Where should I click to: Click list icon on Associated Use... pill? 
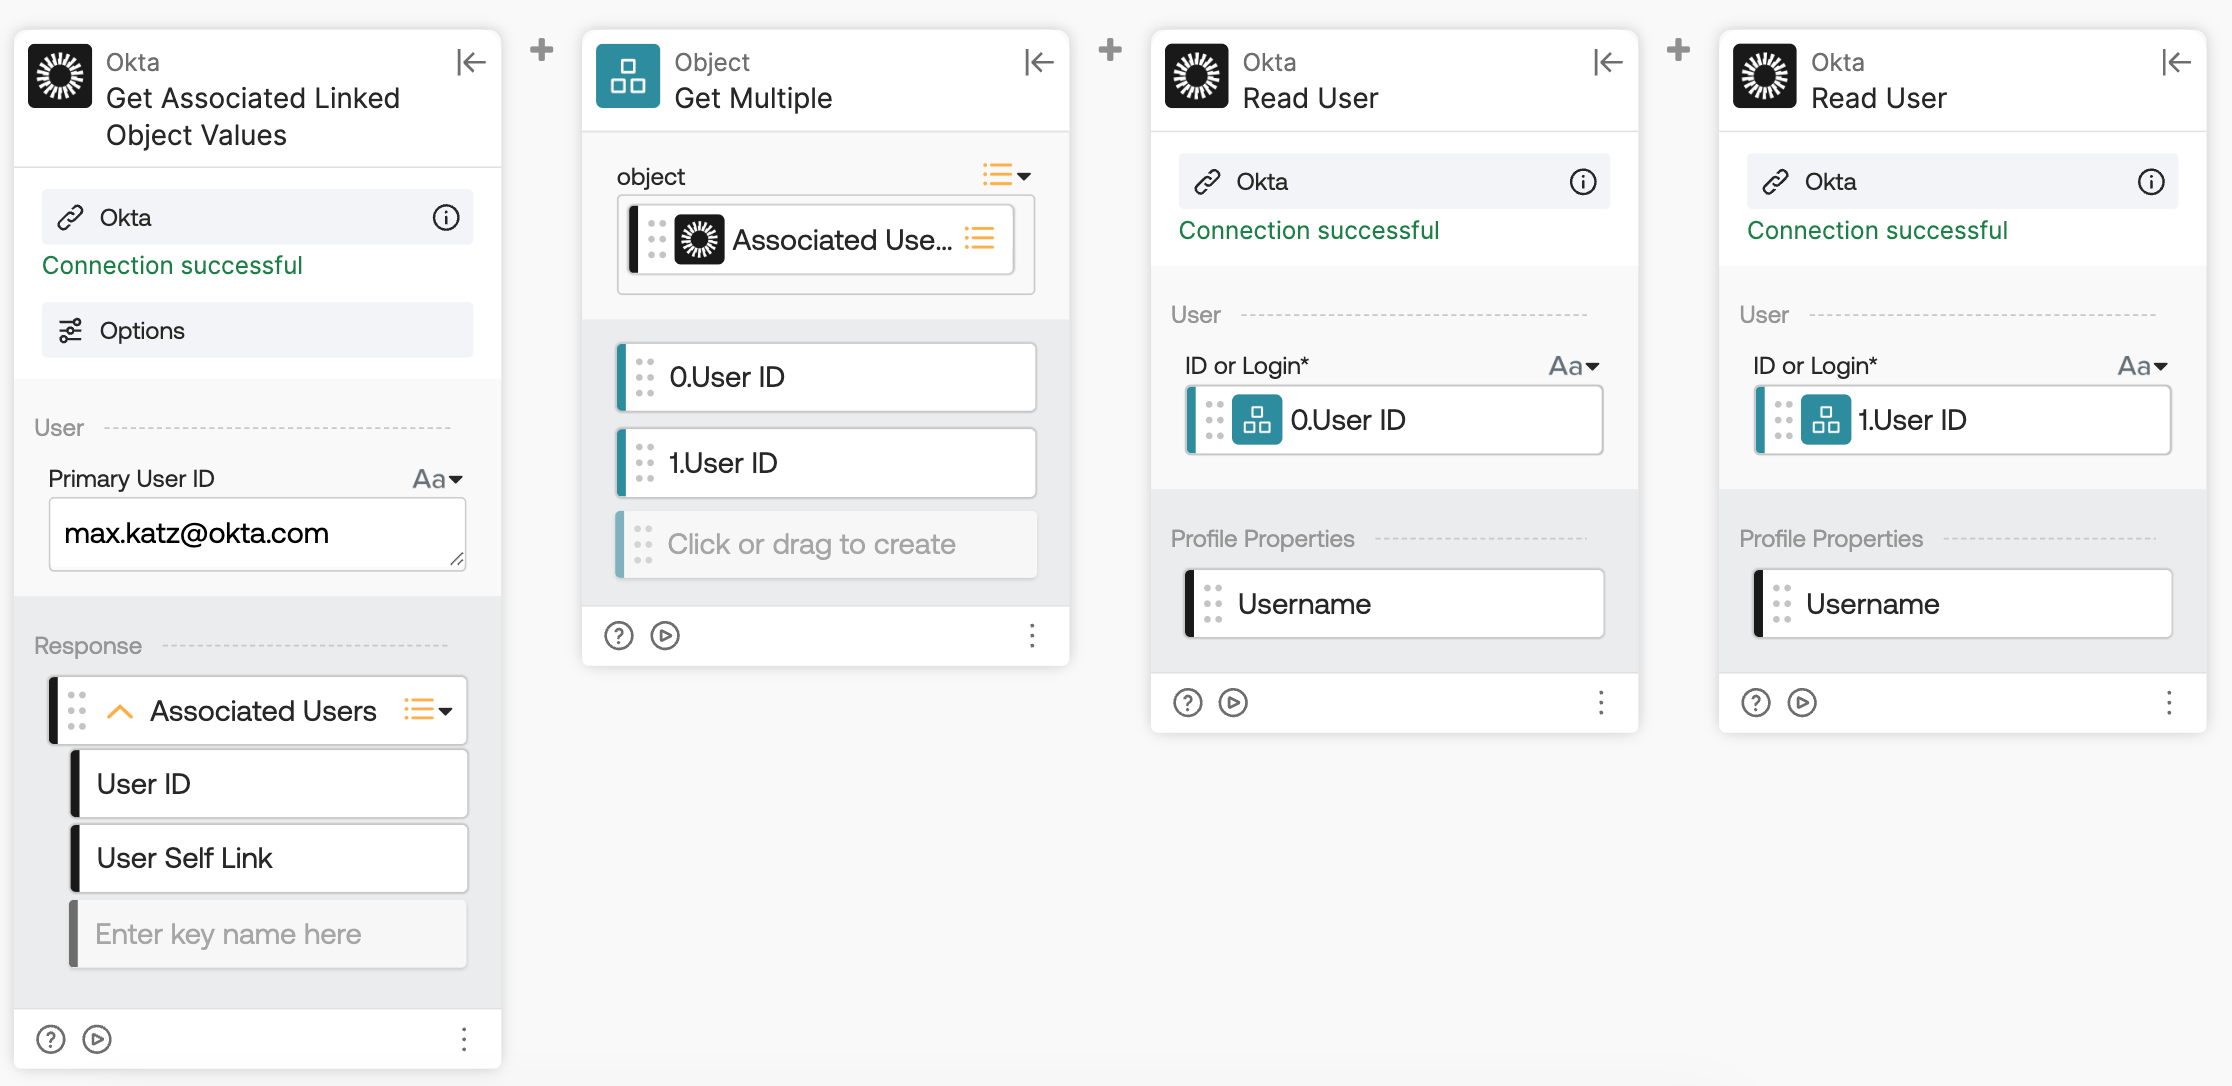pos(980,238)
